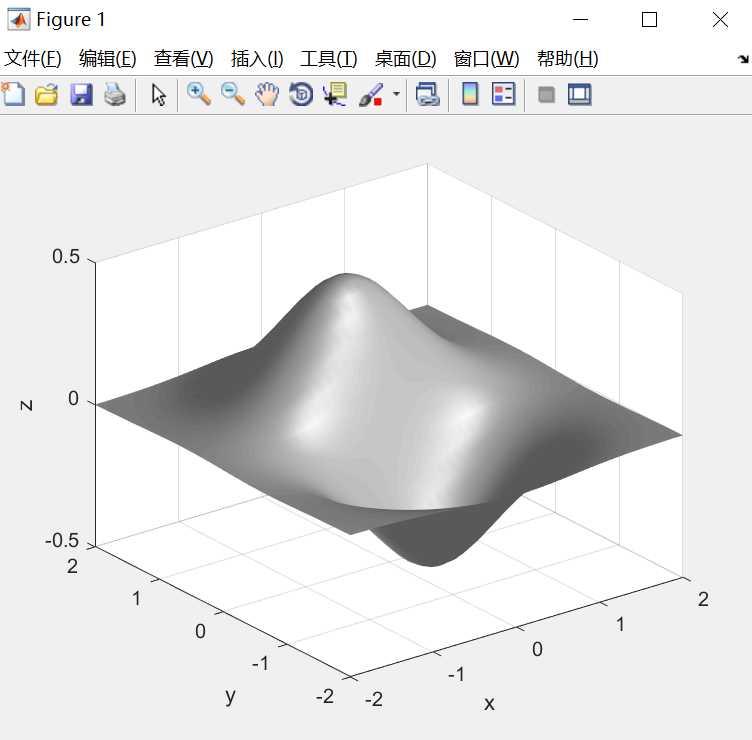Insert a colorbar via toolbar icon
The width and height of the screenshot is (752, 740).
click(470, 94)
